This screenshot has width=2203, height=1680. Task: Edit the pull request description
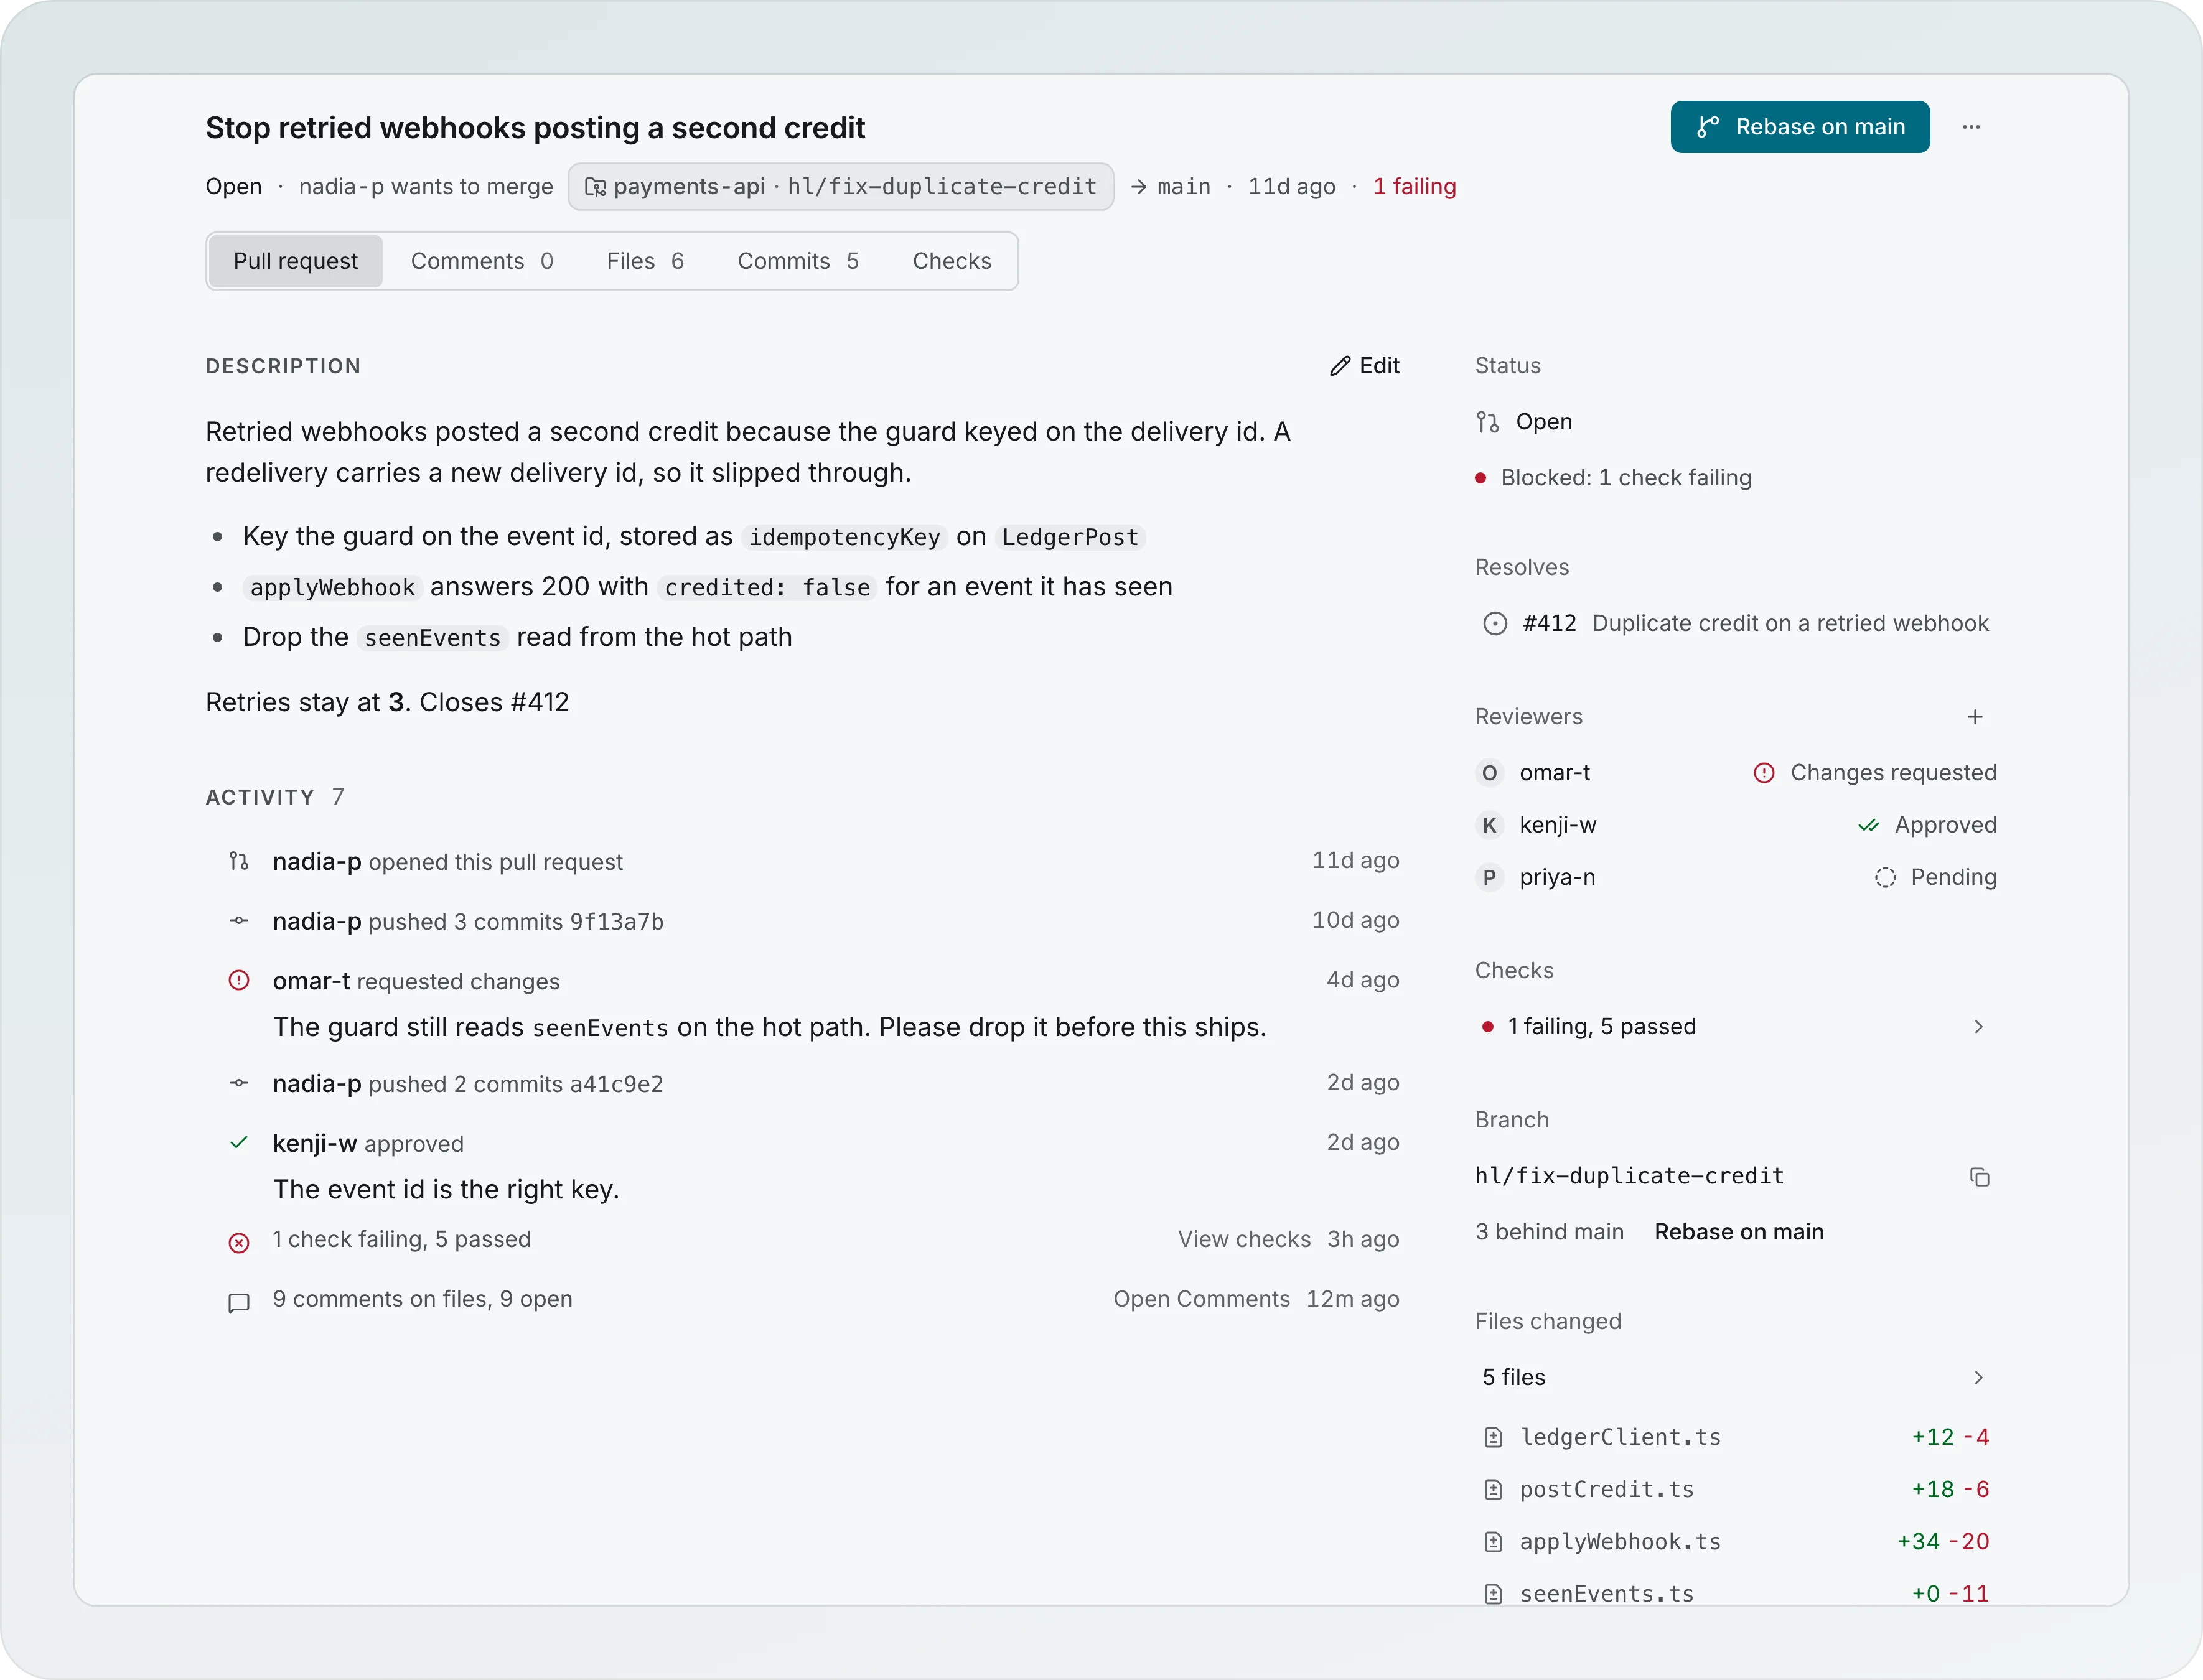1364,366
